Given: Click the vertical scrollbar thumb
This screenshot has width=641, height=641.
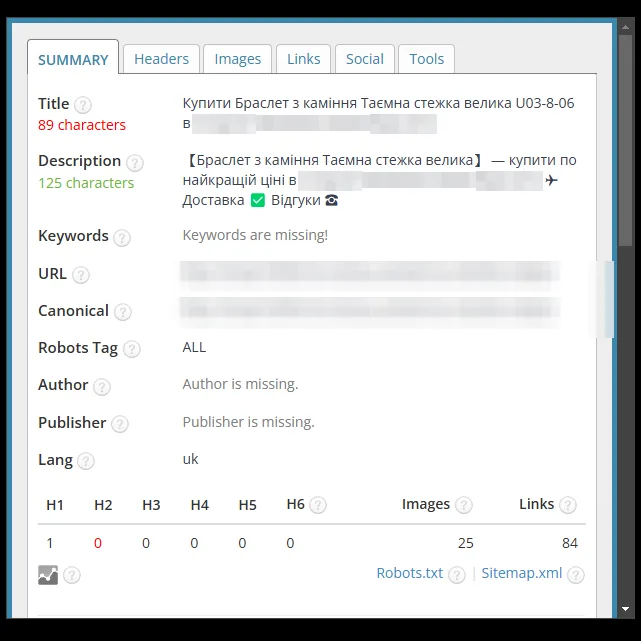Looking at the screenshot, I should 625,140.
